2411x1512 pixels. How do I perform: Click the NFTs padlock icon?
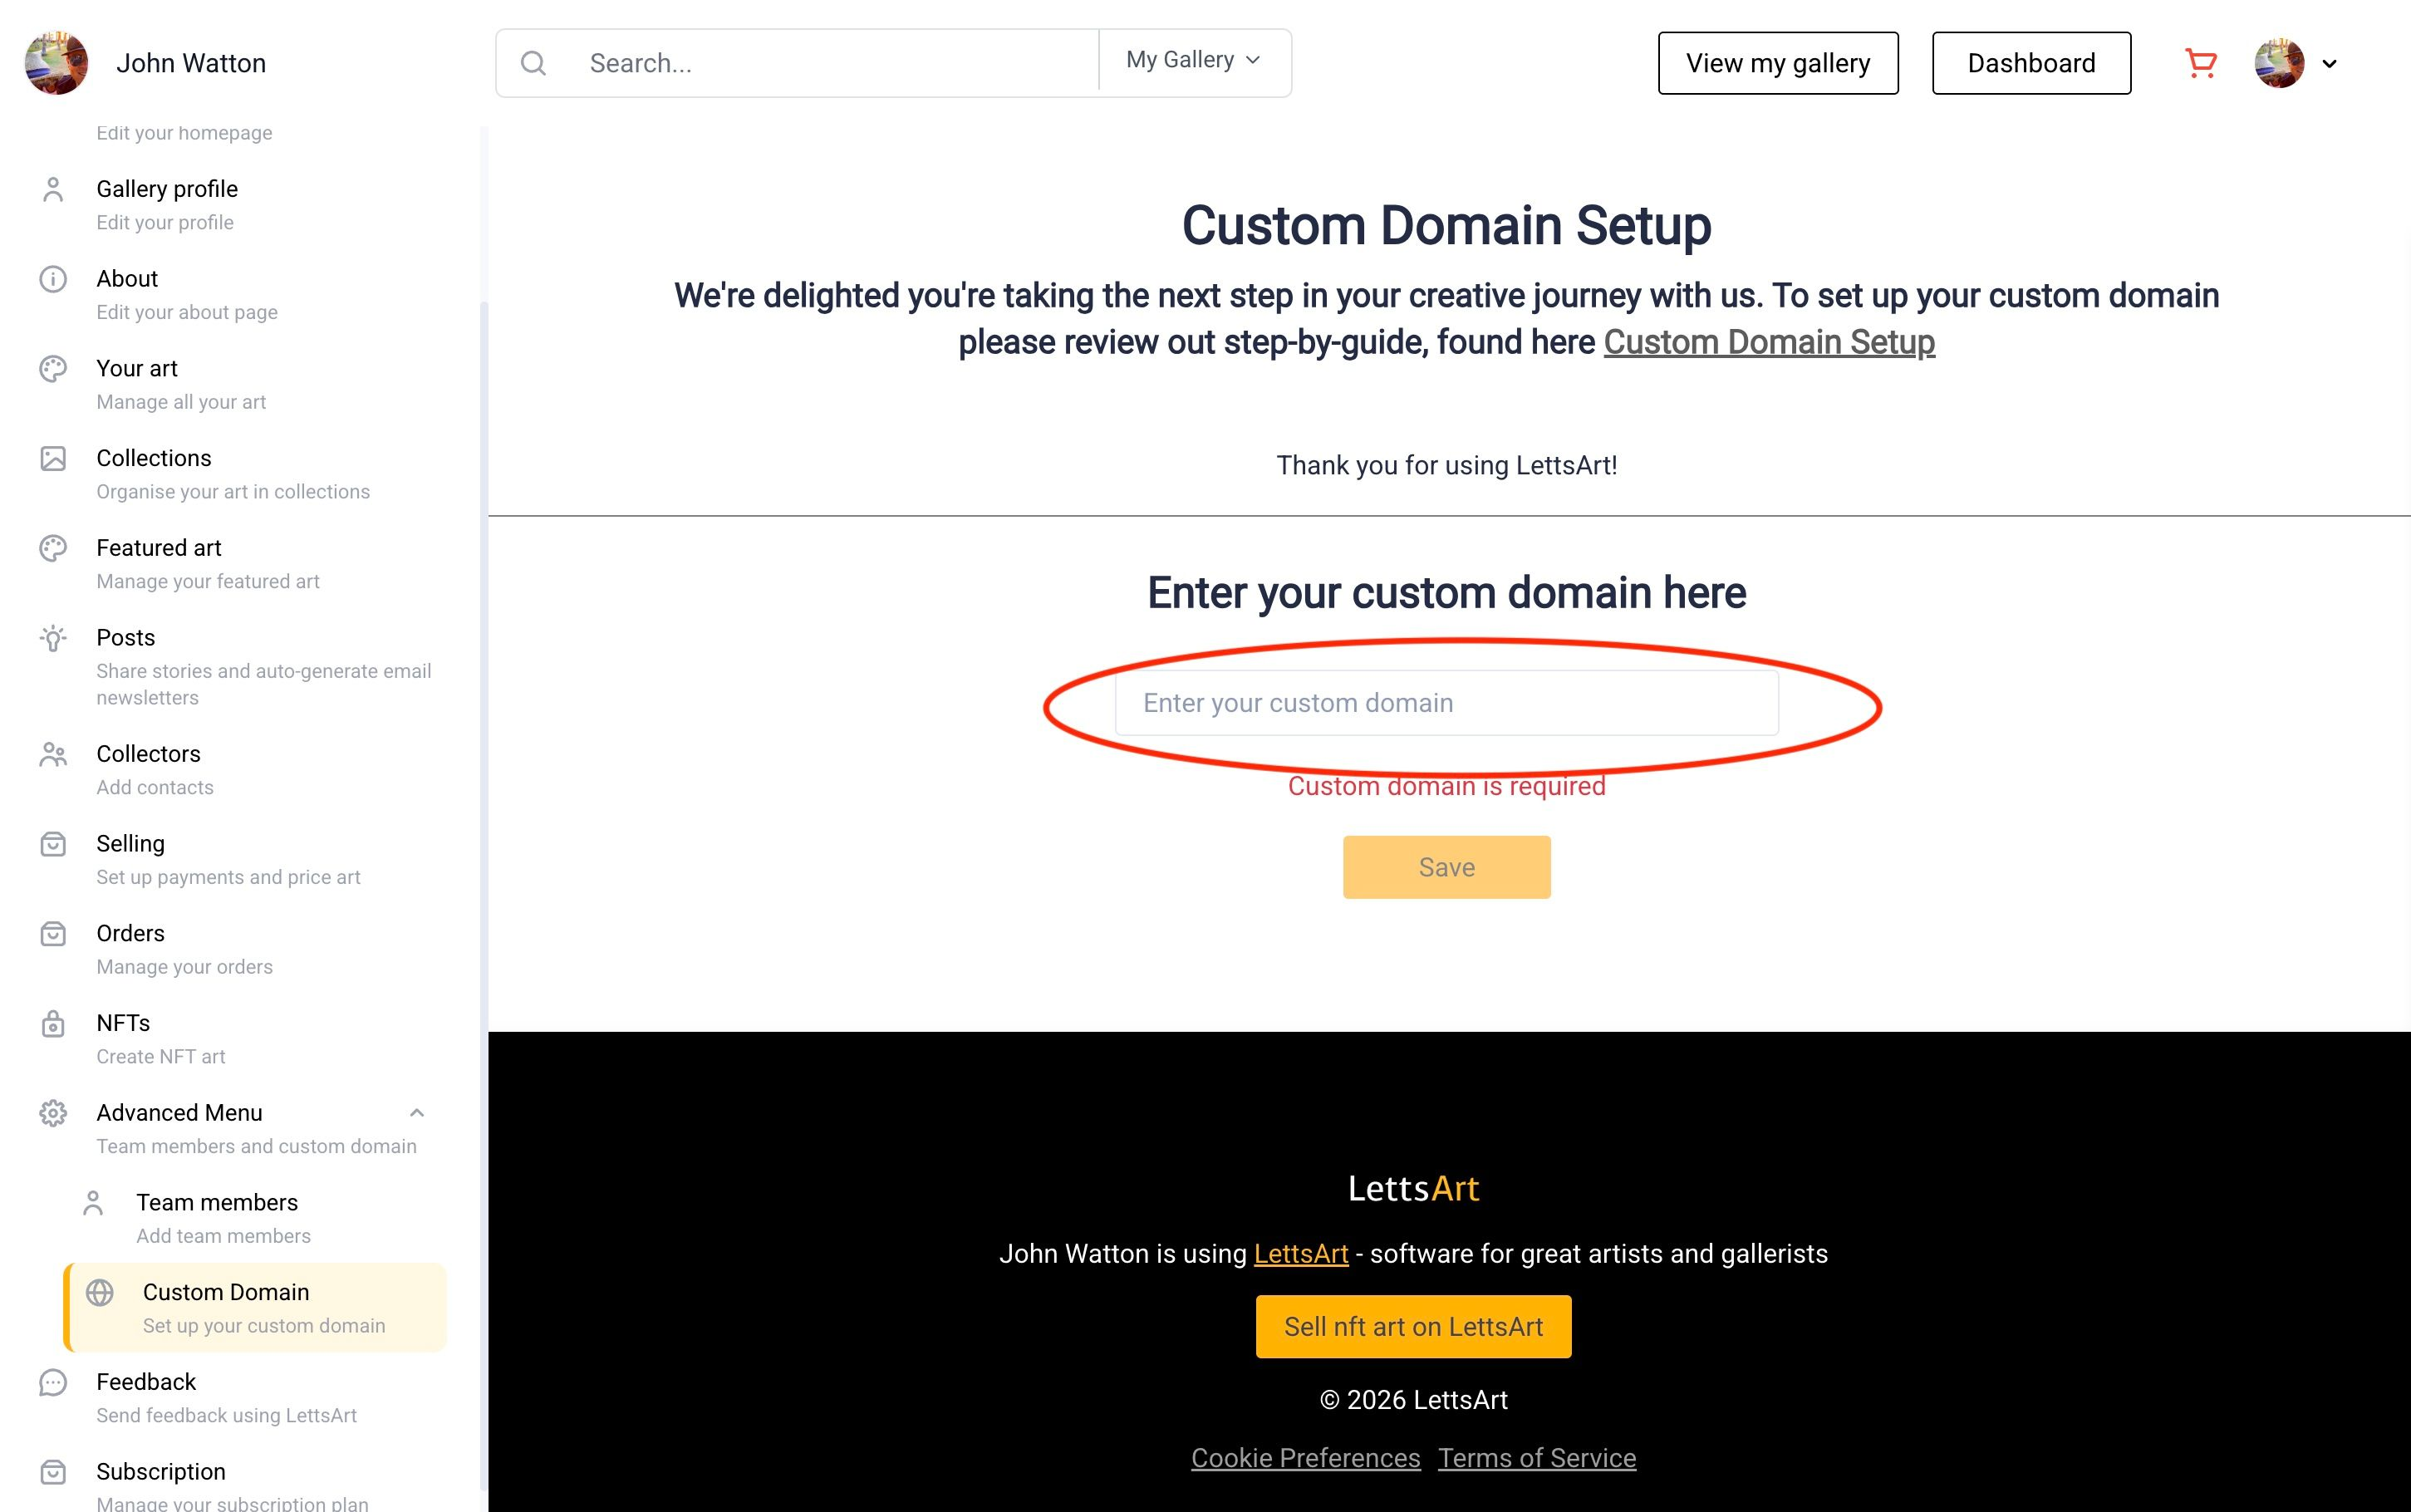[x=53, y=1022]
